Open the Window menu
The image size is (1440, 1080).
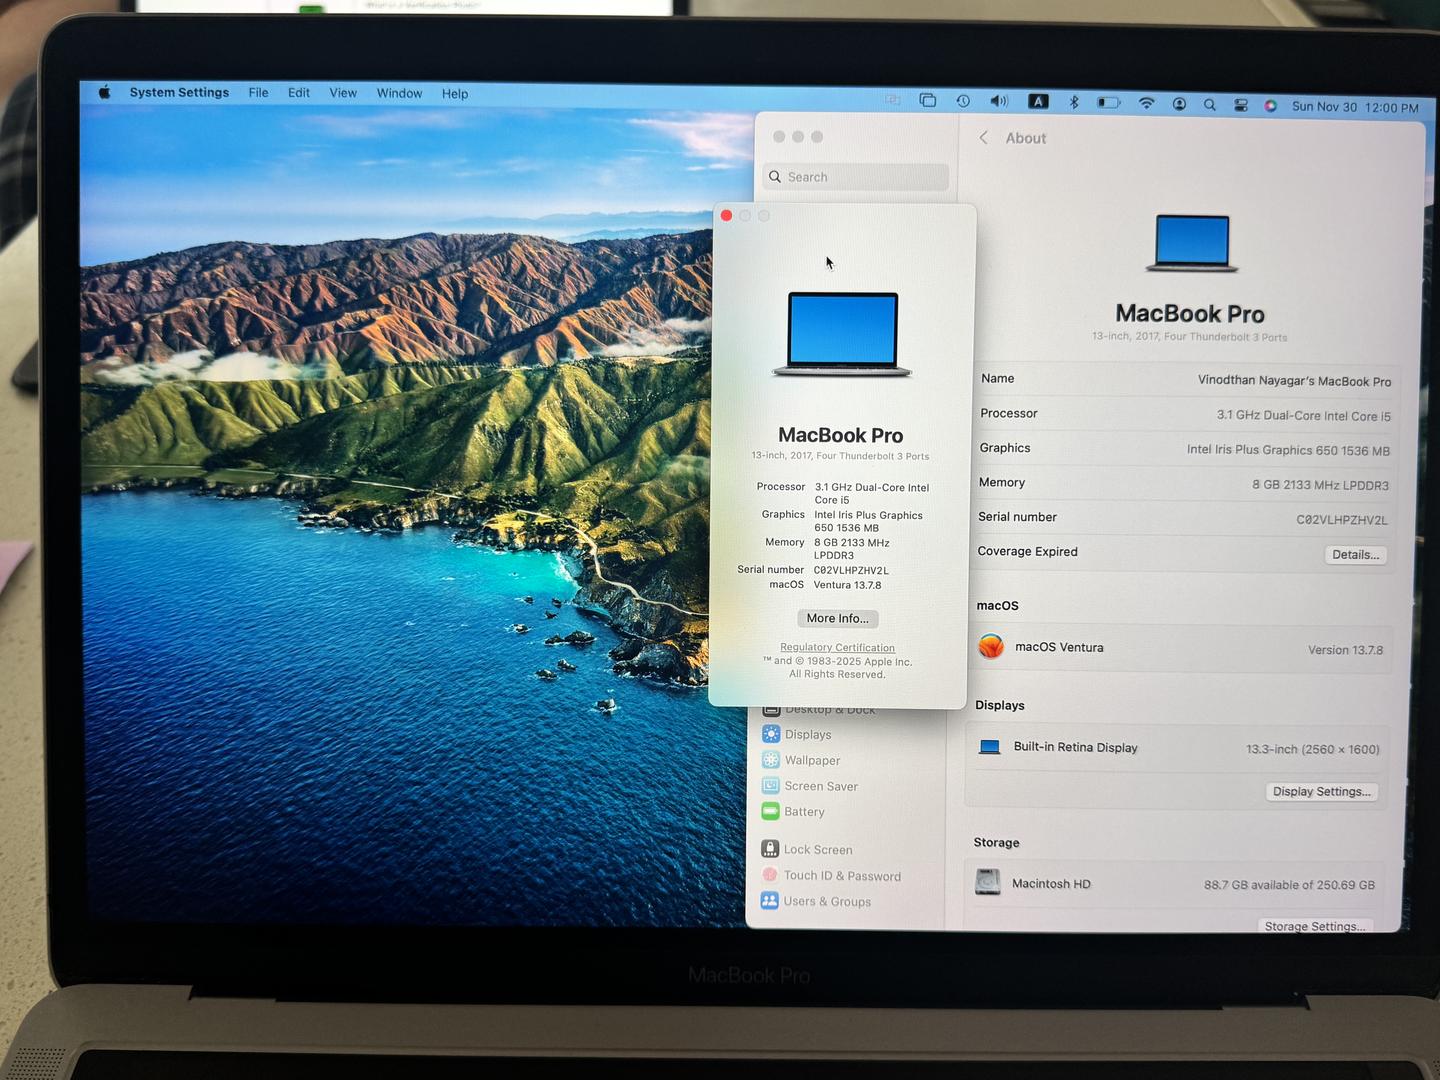pos(399,93)
